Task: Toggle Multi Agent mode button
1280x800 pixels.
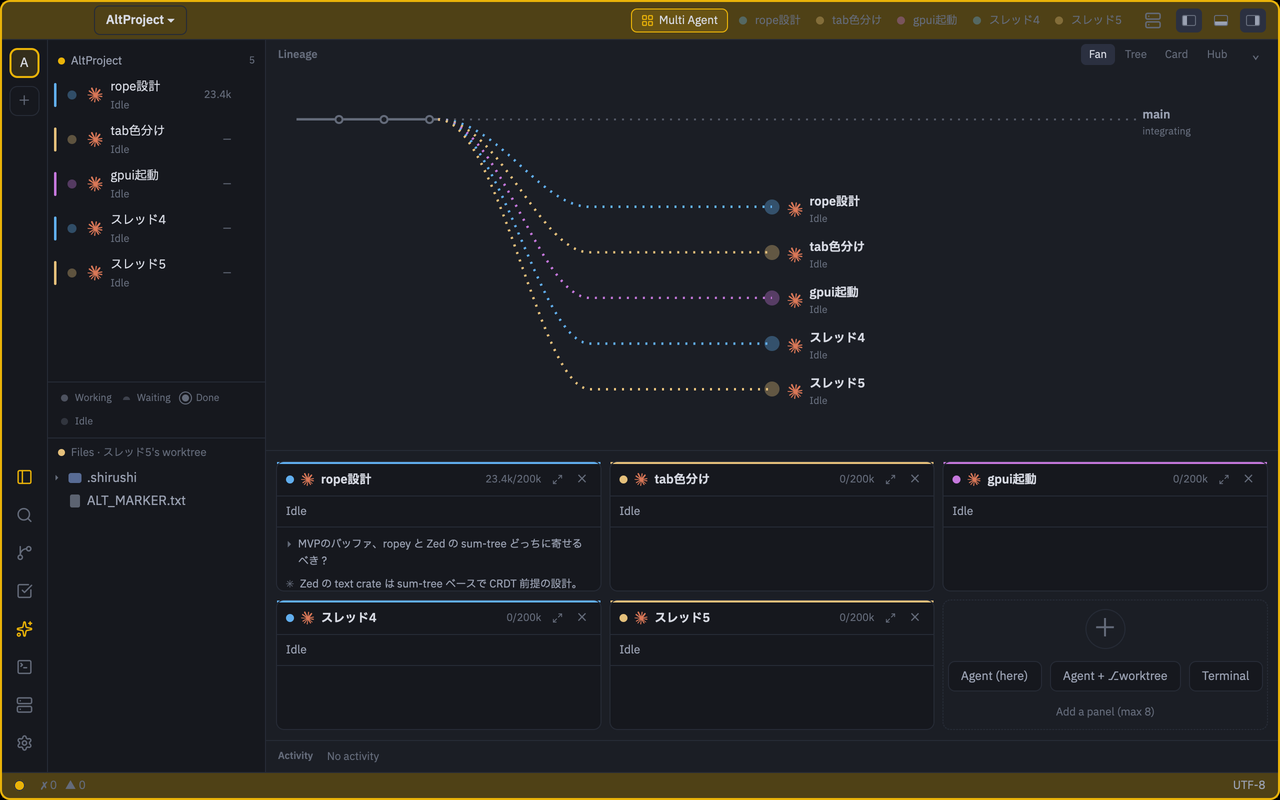Action: click(x=679, y=20)
